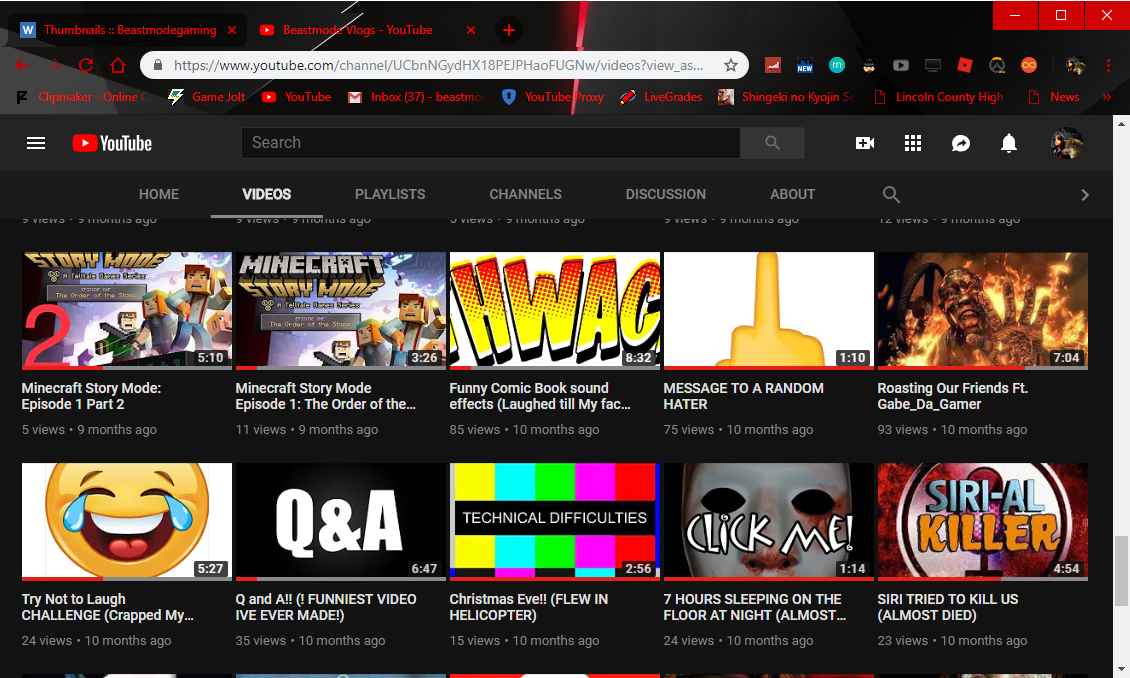Open the create video camera icon
This screenshot has width=1130, height=678.
point(865,143)
